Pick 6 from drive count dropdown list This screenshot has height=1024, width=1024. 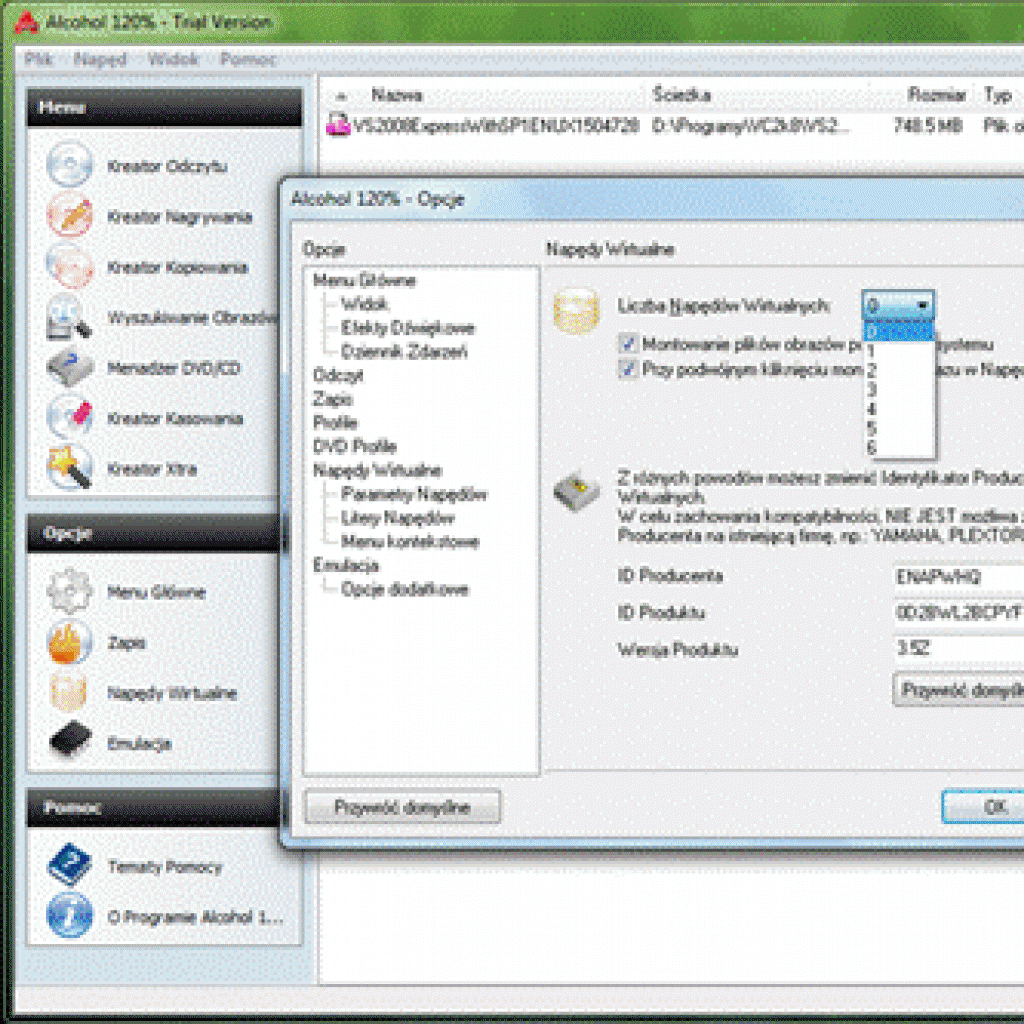872,447
